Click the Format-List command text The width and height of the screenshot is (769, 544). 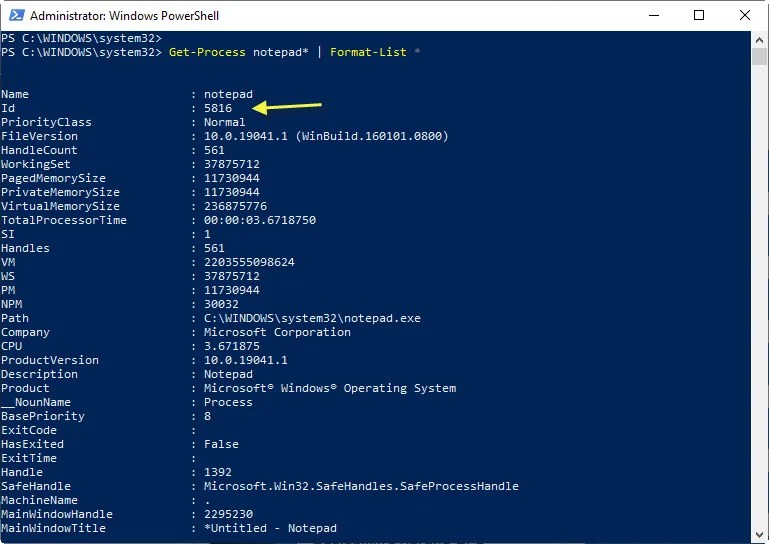point(368,52)
